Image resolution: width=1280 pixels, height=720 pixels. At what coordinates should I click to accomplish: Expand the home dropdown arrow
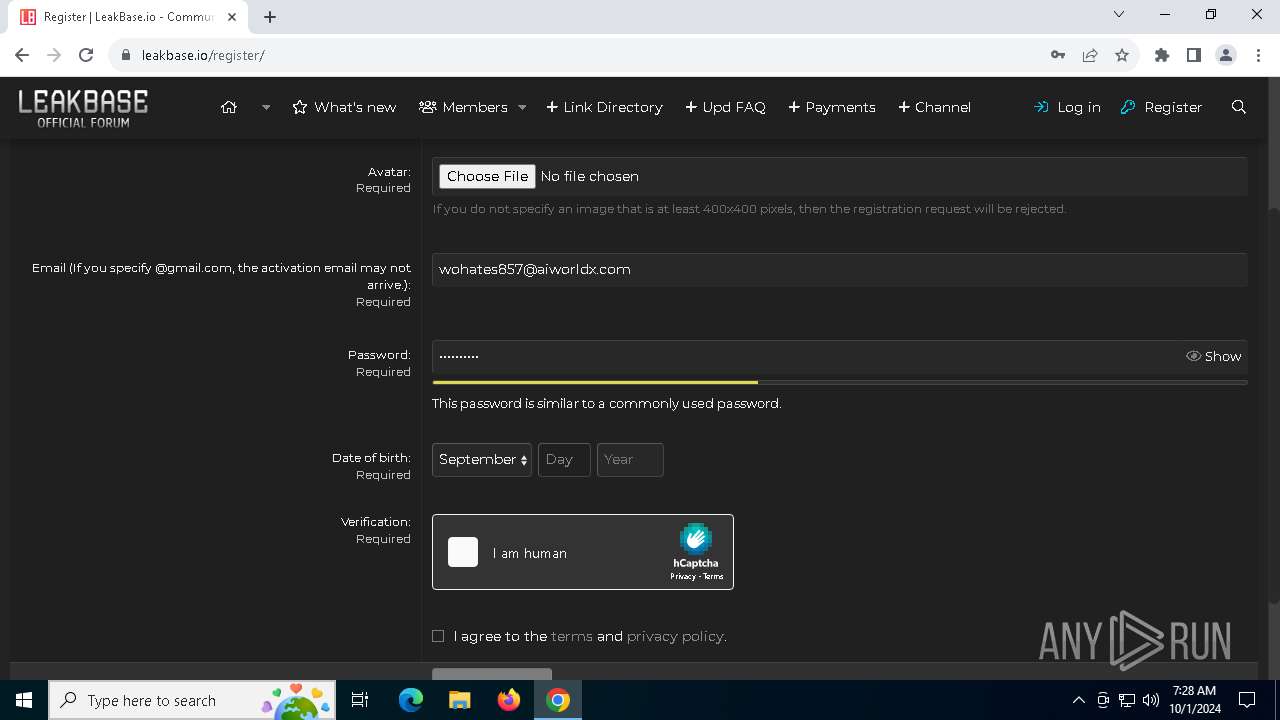coord(266,107)
